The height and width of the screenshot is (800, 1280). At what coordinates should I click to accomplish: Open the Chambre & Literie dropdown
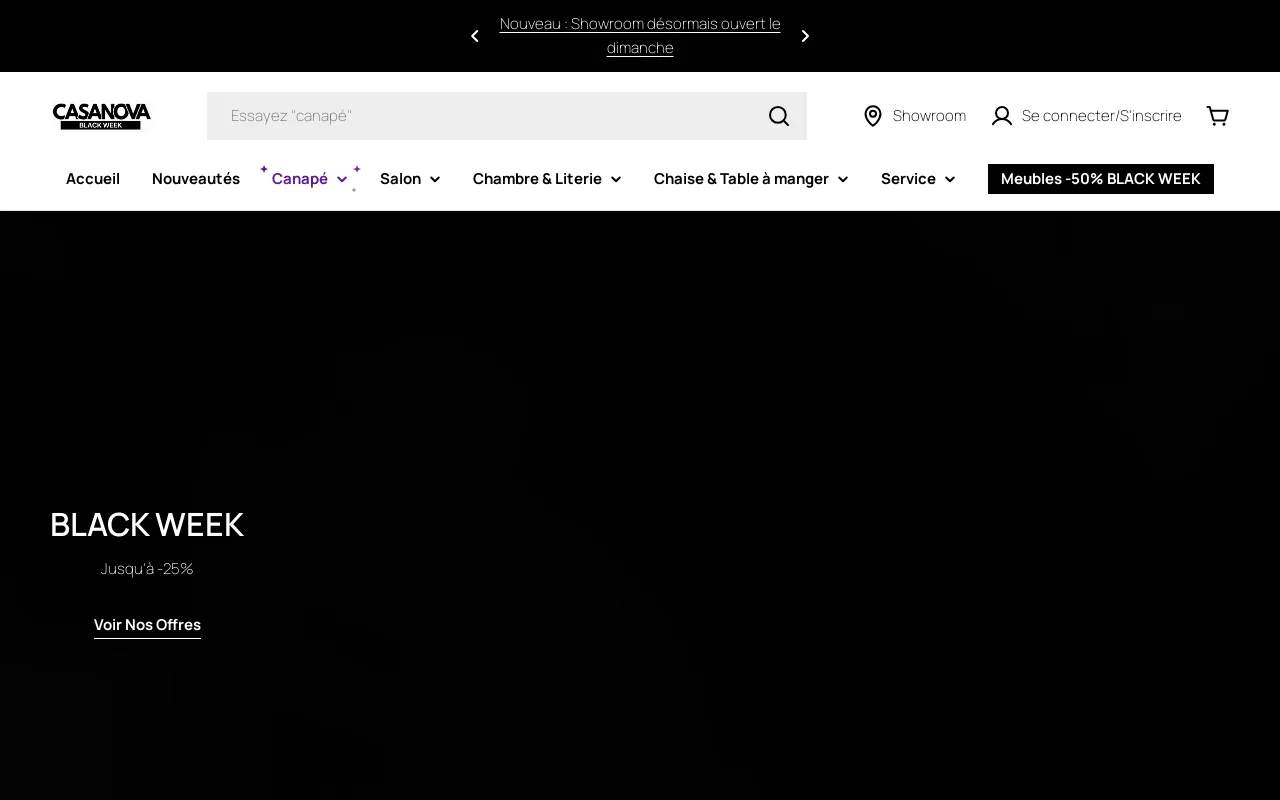coord(546,179)
